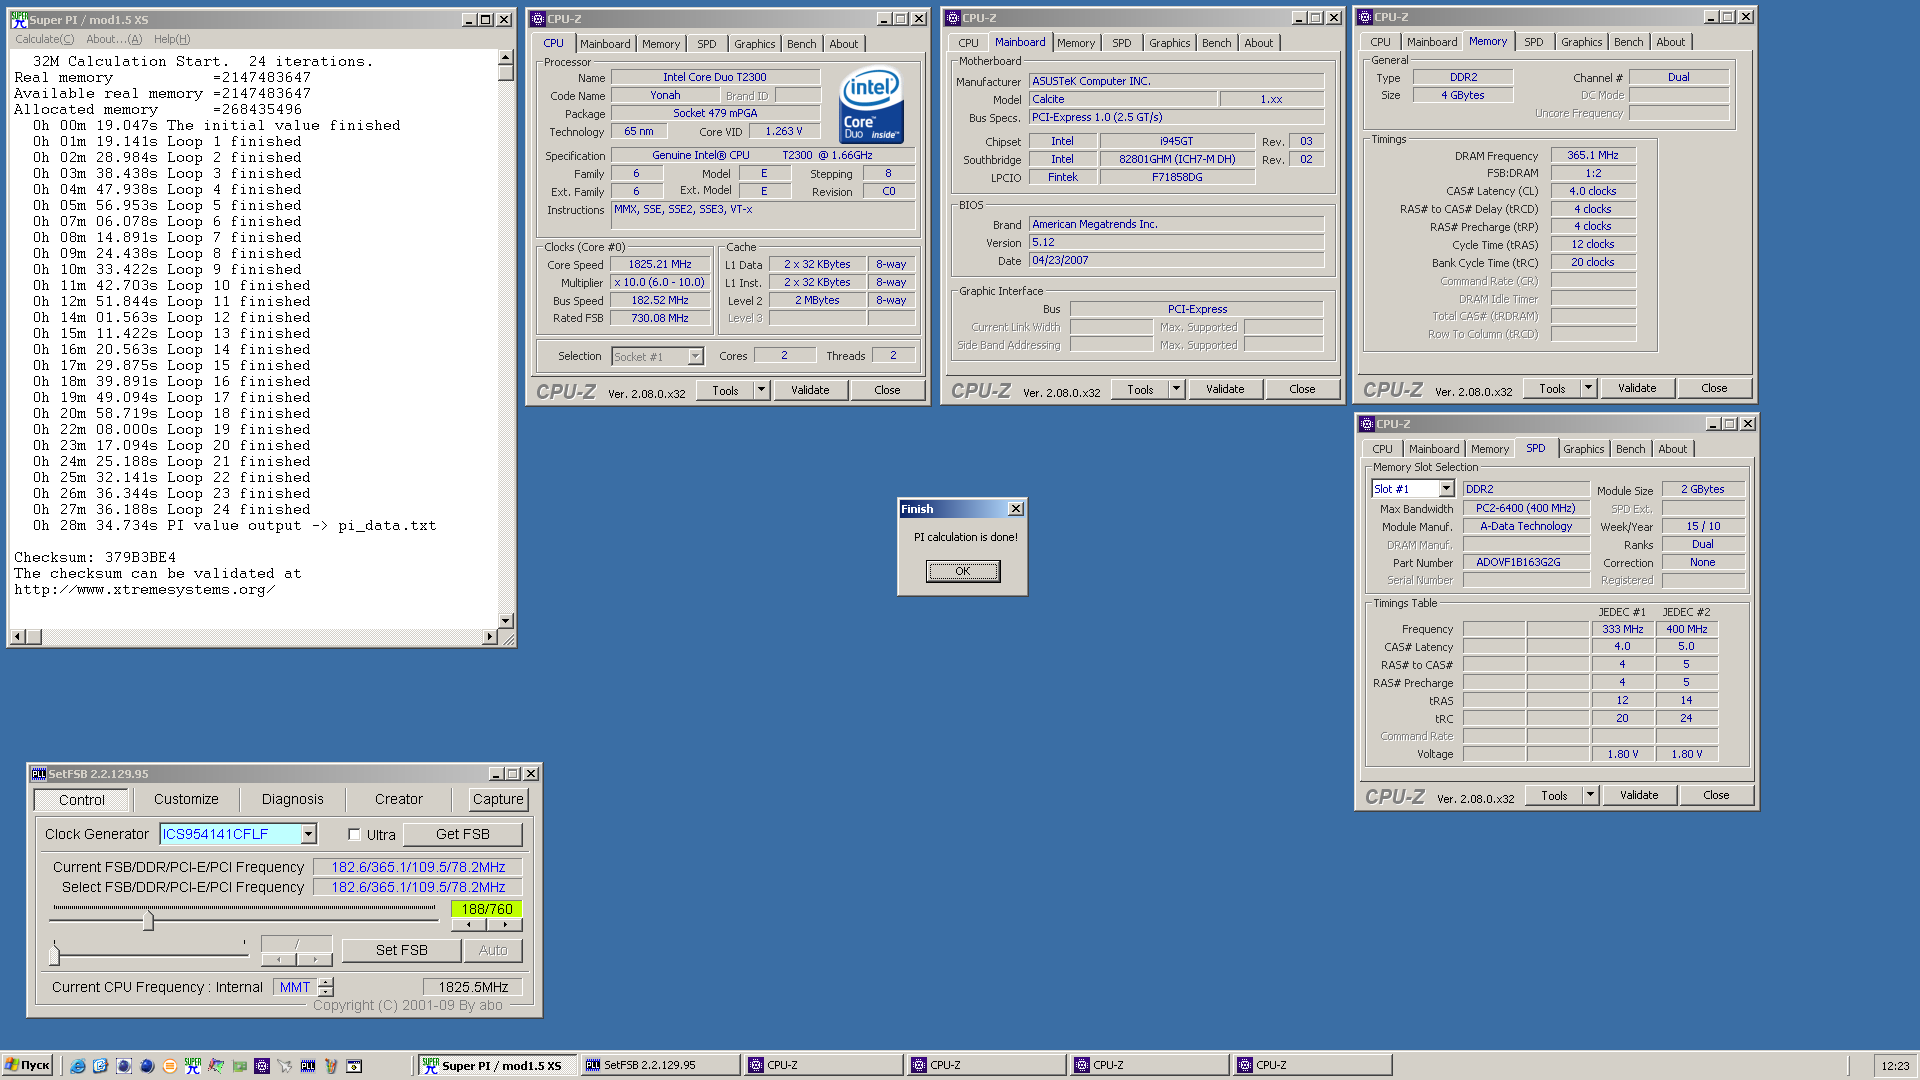The image size is (1920, 1080).
Task: Open Graphics tab in CPU-Z Mainboard window
Action: pos(1169,43)
